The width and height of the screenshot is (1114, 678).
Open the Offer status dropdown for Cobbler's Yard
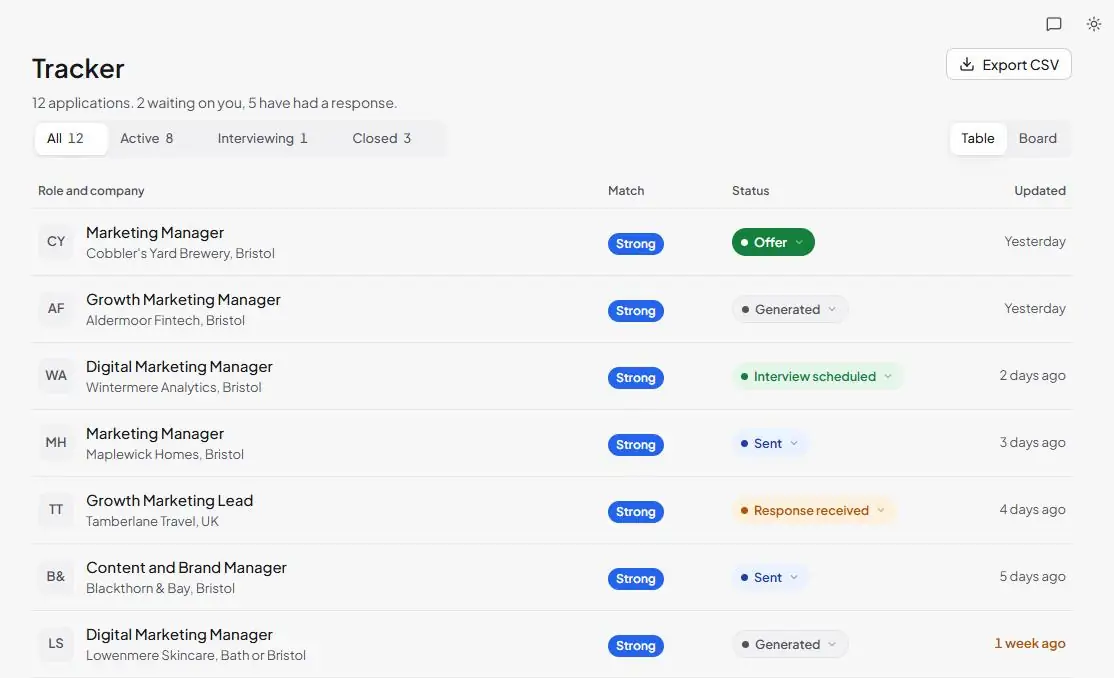pos(773,242)
